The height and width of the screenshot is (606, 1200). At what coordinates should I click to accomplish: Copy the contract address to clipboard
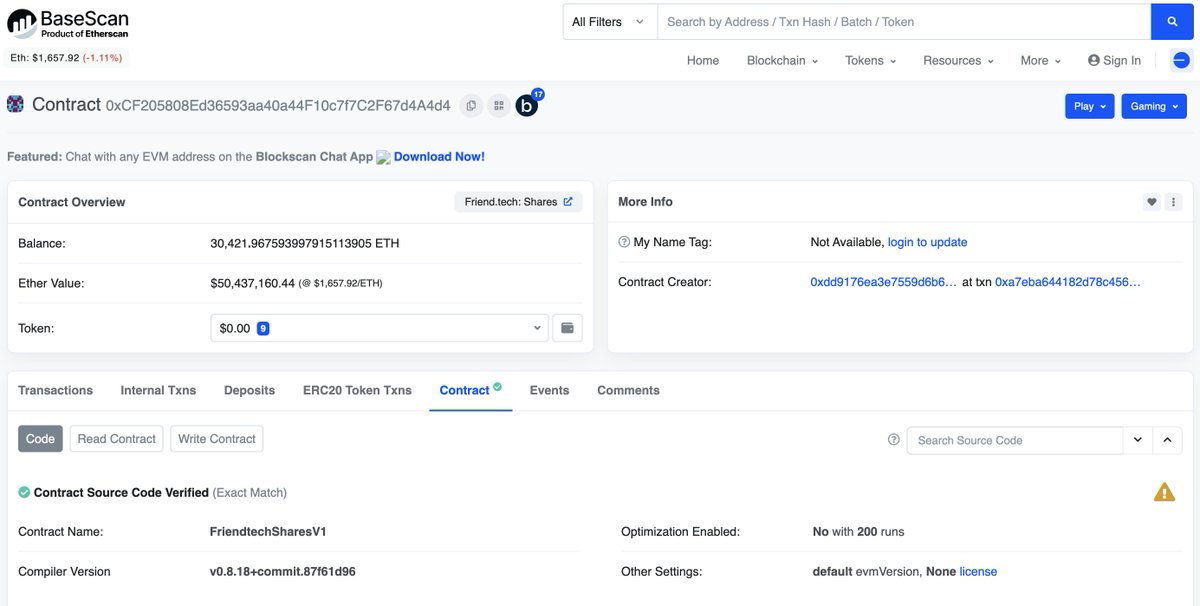click(471, 105)
